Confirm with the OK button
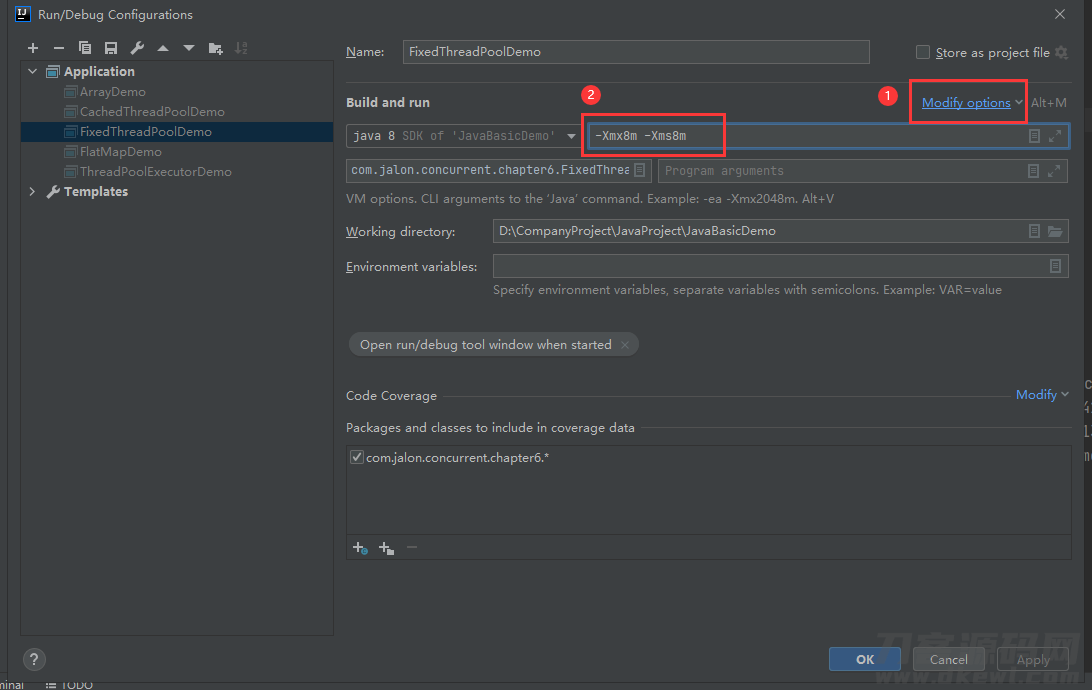This screenshot has width=1092, height=690. point(864,659)
